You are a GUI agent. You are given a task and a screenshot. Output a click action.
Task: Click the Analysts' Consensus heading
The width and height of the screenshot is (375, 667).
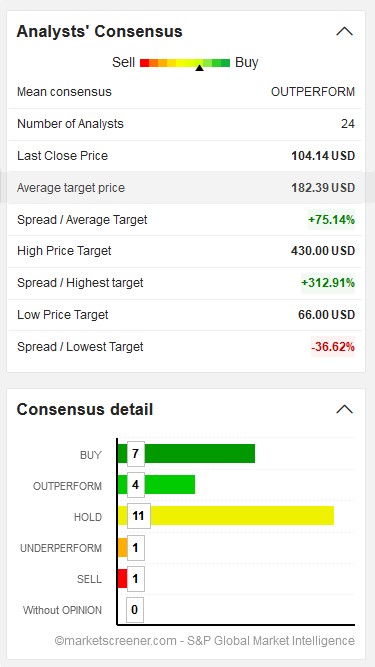coord(99,31)
